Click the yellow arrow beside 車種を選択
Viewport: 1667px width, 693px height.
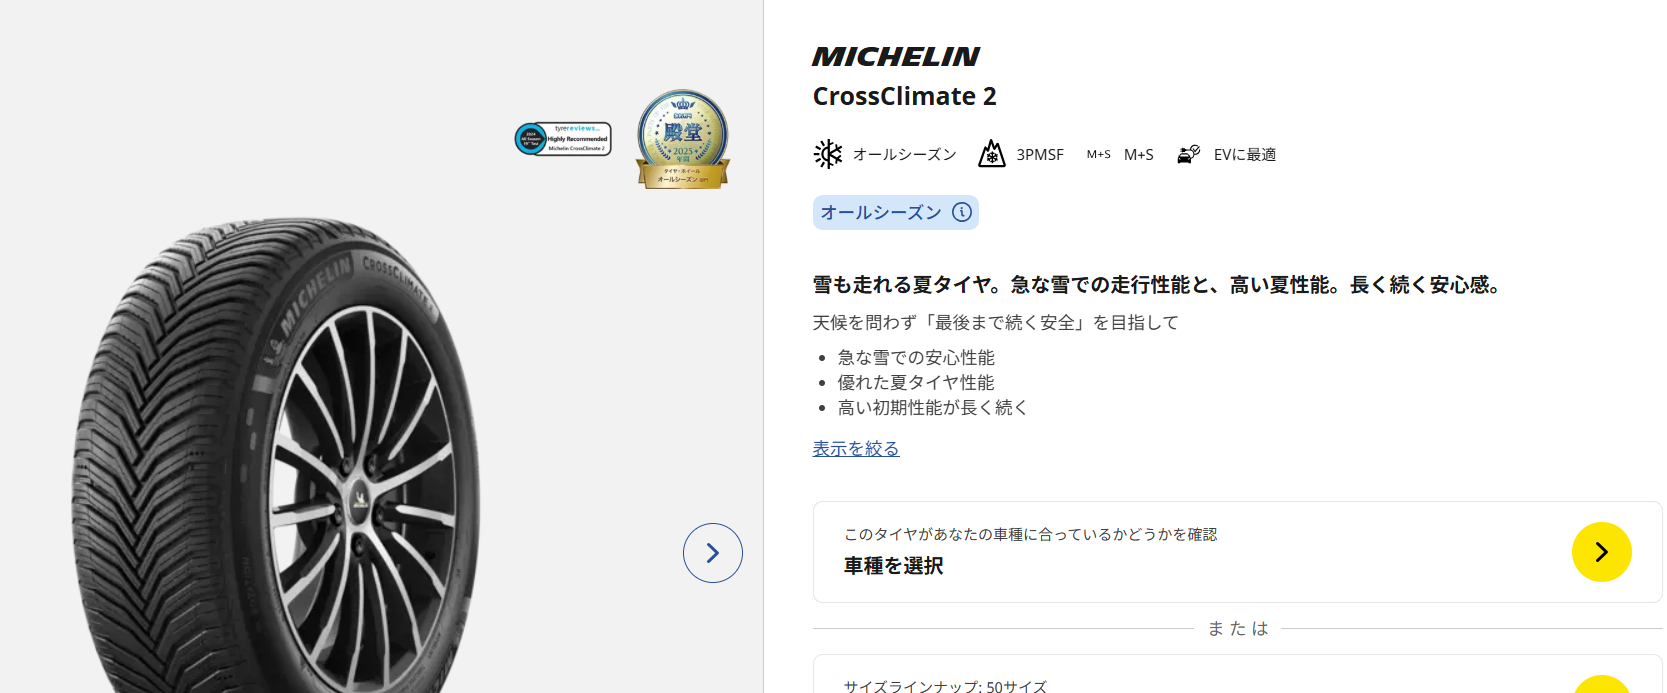click(1602, 552)
